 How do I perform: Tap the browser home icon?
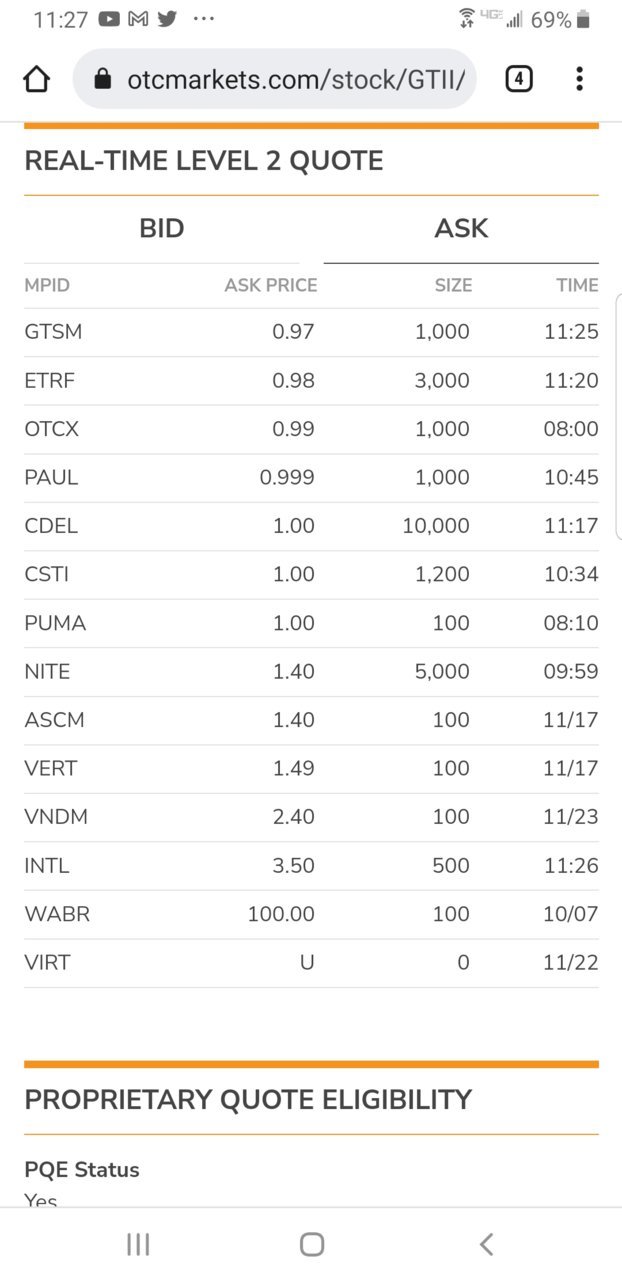click(36, 79)
